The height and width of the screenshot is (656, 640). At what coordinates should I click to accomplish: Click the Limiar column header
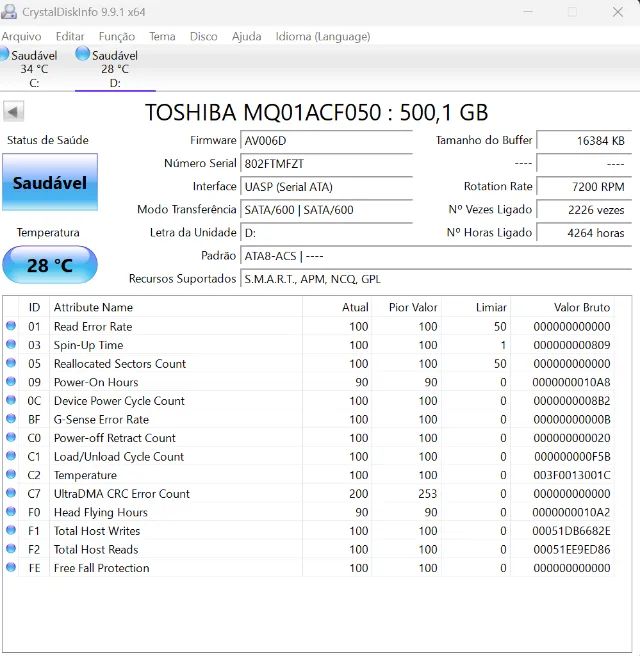point(476,307)
